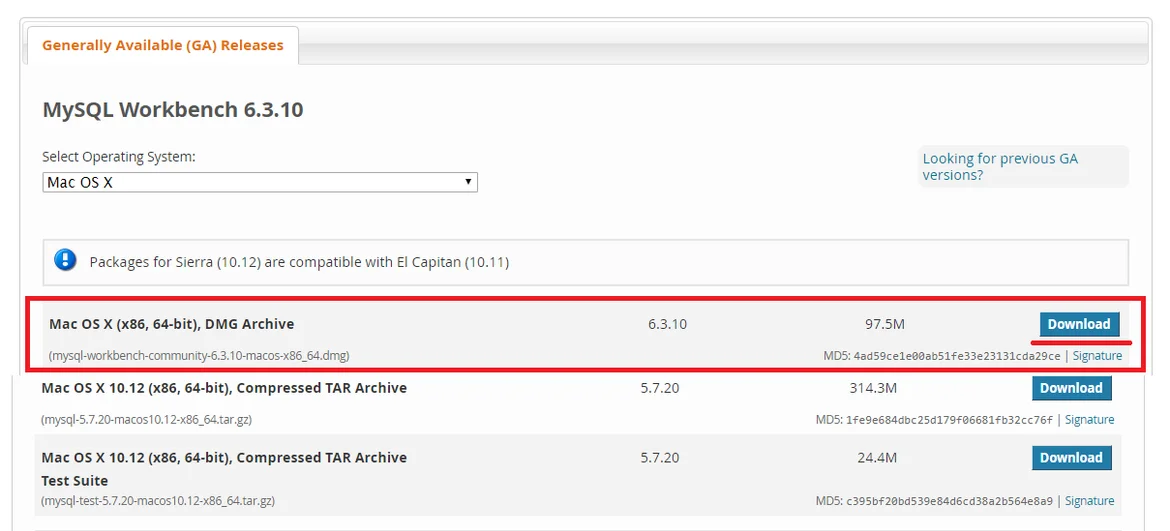Screen dimensions: 1170x531
Task: Open Signature link for the 314.3M TAR archive
Action: tap(1089, 420)
